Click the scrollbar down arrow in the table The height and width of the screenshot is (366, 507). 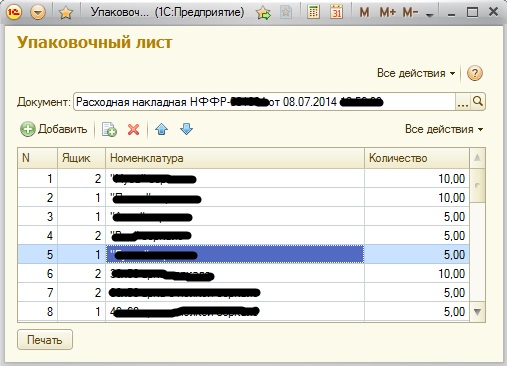click(477, 312)
